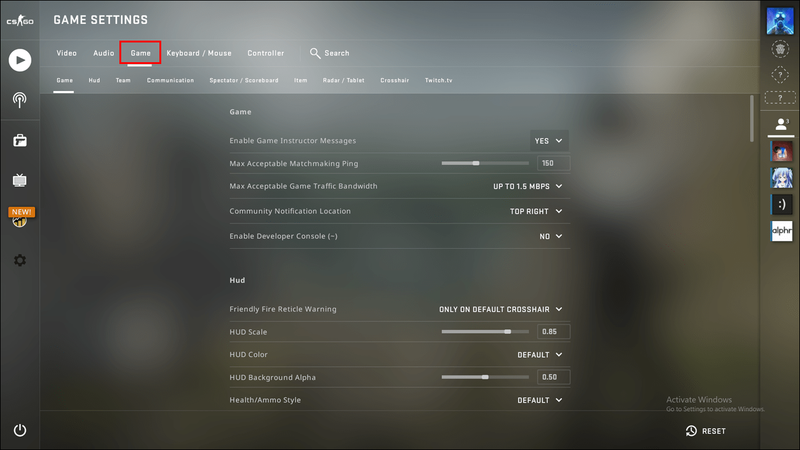
Task: Jump to the Radar / Tablet sub-tab
Action: point(343,80)
